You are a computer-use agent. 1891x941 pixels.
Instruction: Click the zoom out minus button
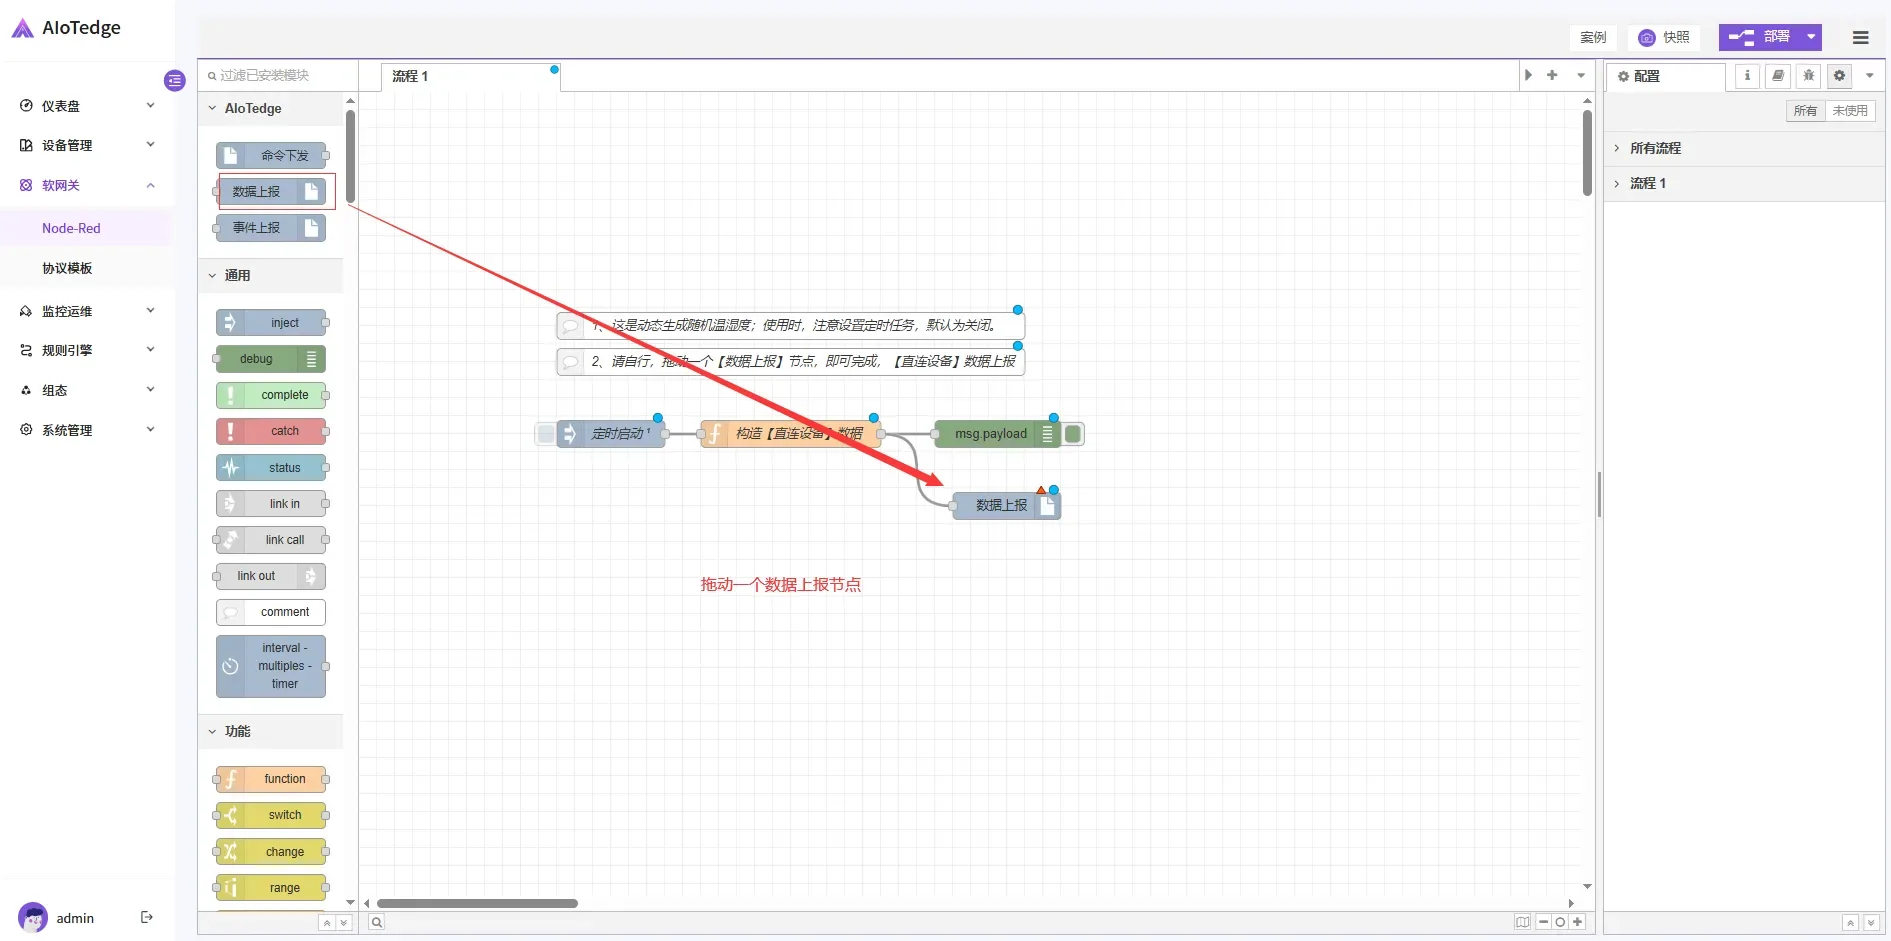tap(1544, 922)
